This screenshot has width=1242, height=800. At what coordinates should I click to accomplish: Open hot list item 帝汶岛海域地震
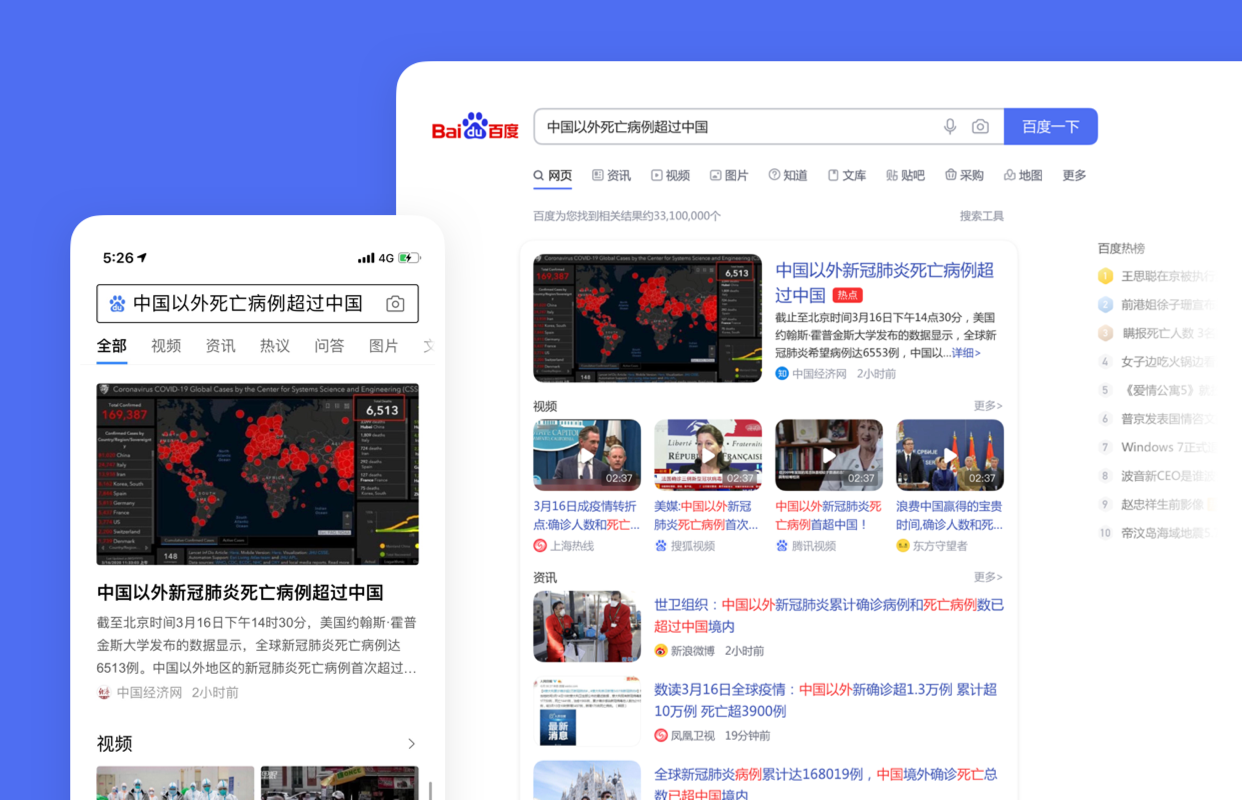point(1168,533)
